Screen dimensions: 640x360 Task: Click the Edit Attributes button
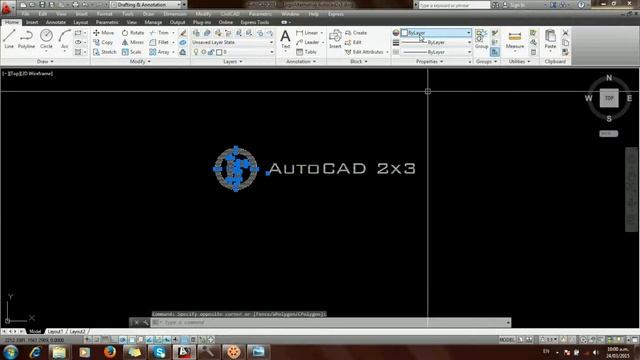pos(364,52)
